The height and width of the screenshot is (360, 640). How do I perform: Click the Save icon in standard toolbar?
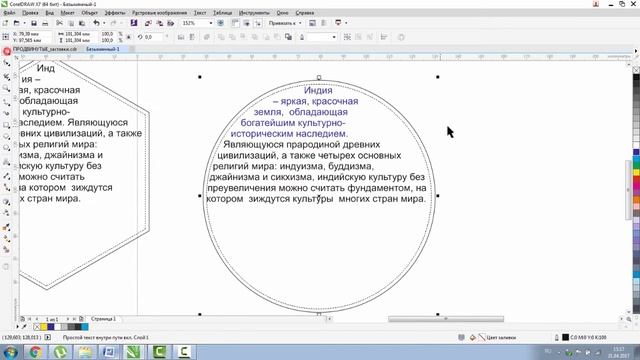(x=34, y=23)
